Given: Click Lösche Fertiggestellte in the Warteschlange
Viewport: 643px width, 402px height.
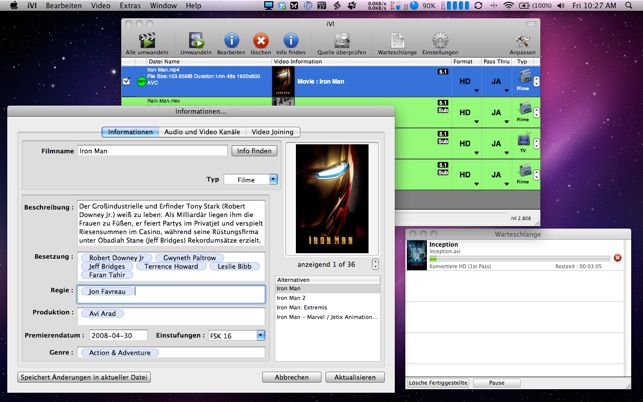Looking at the screenshot, I should (x=438, y=383).
